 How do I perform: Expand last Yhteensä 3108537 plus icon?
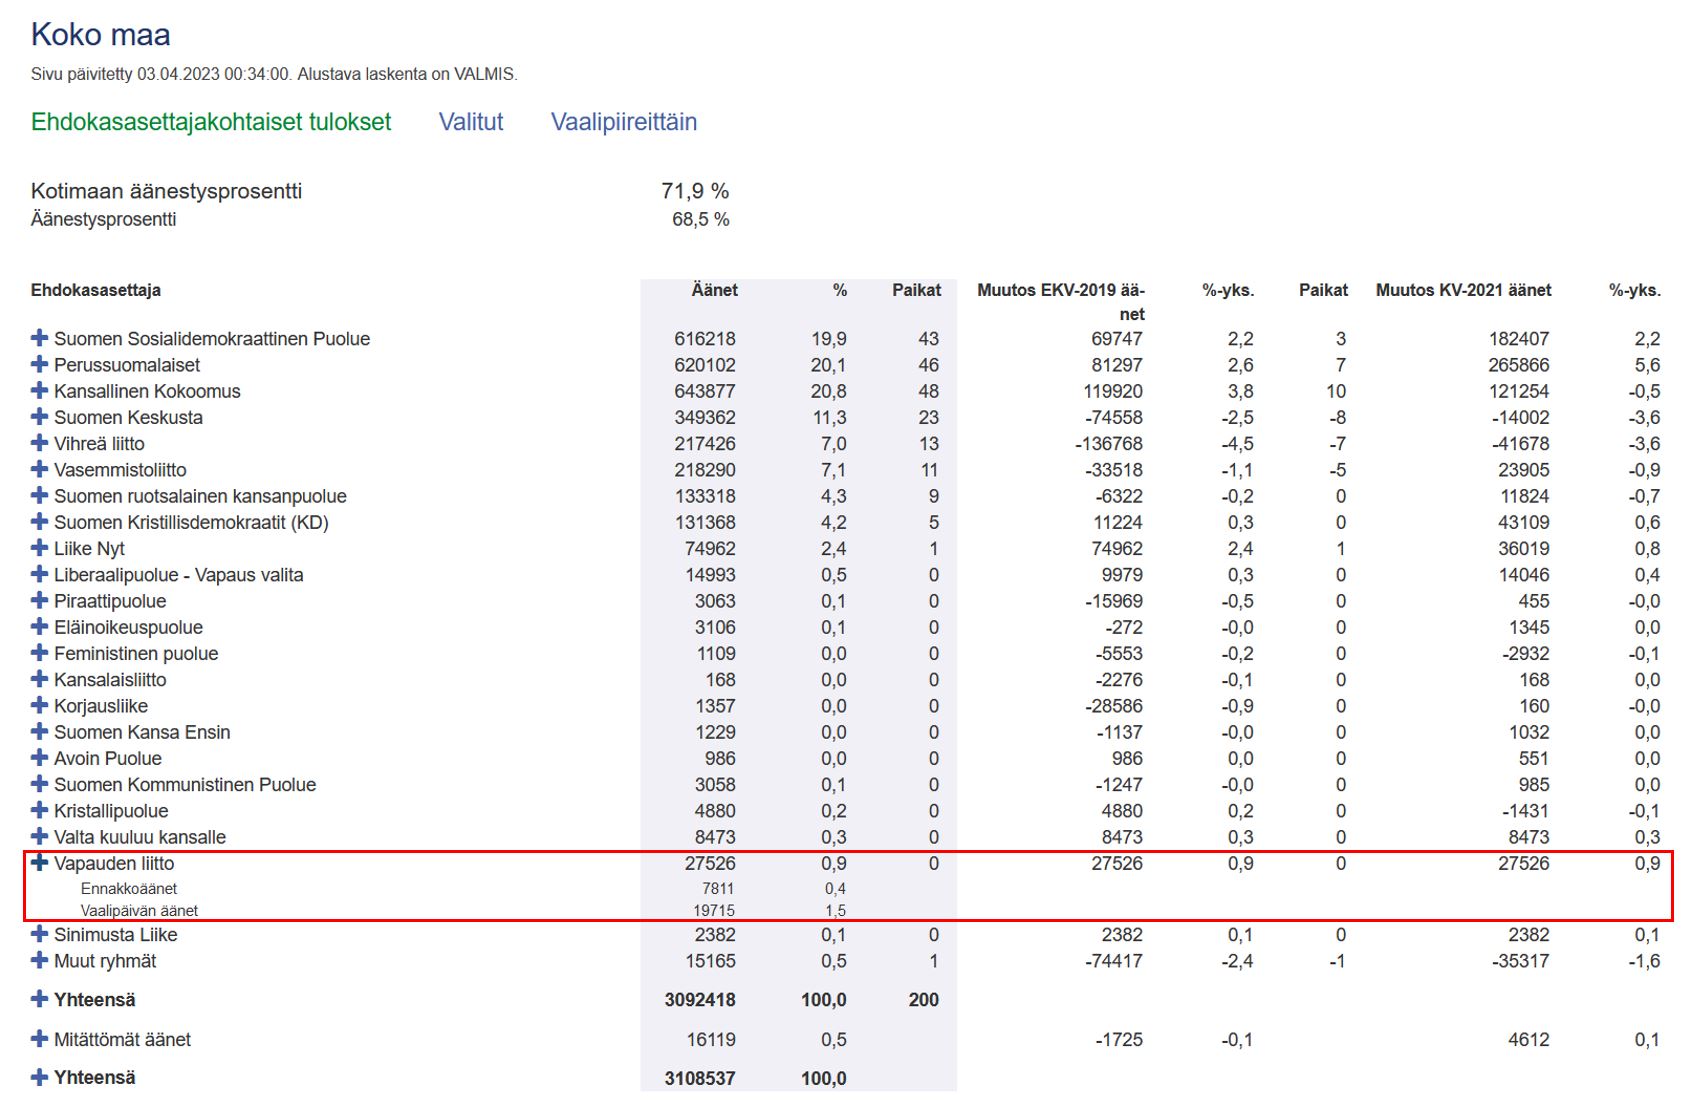[39, 1077]
